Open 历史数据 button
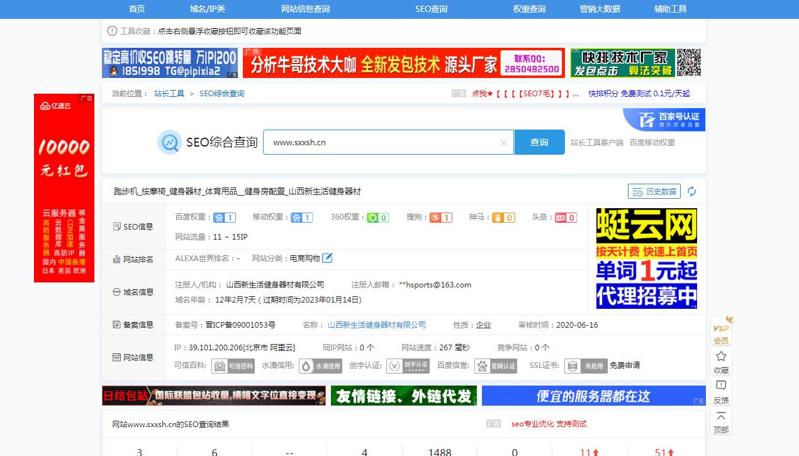Viewport: 799px width, 456px height. click(654, 192)
